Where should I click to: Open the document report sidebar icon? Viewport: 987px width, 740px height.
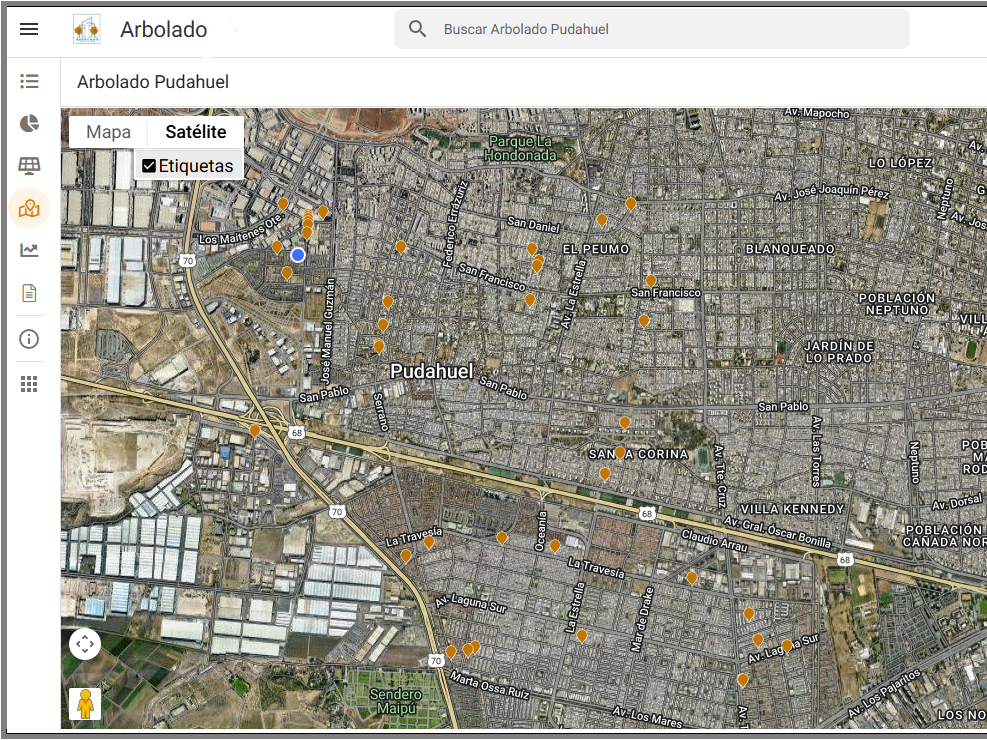click(x=29, y=293)
